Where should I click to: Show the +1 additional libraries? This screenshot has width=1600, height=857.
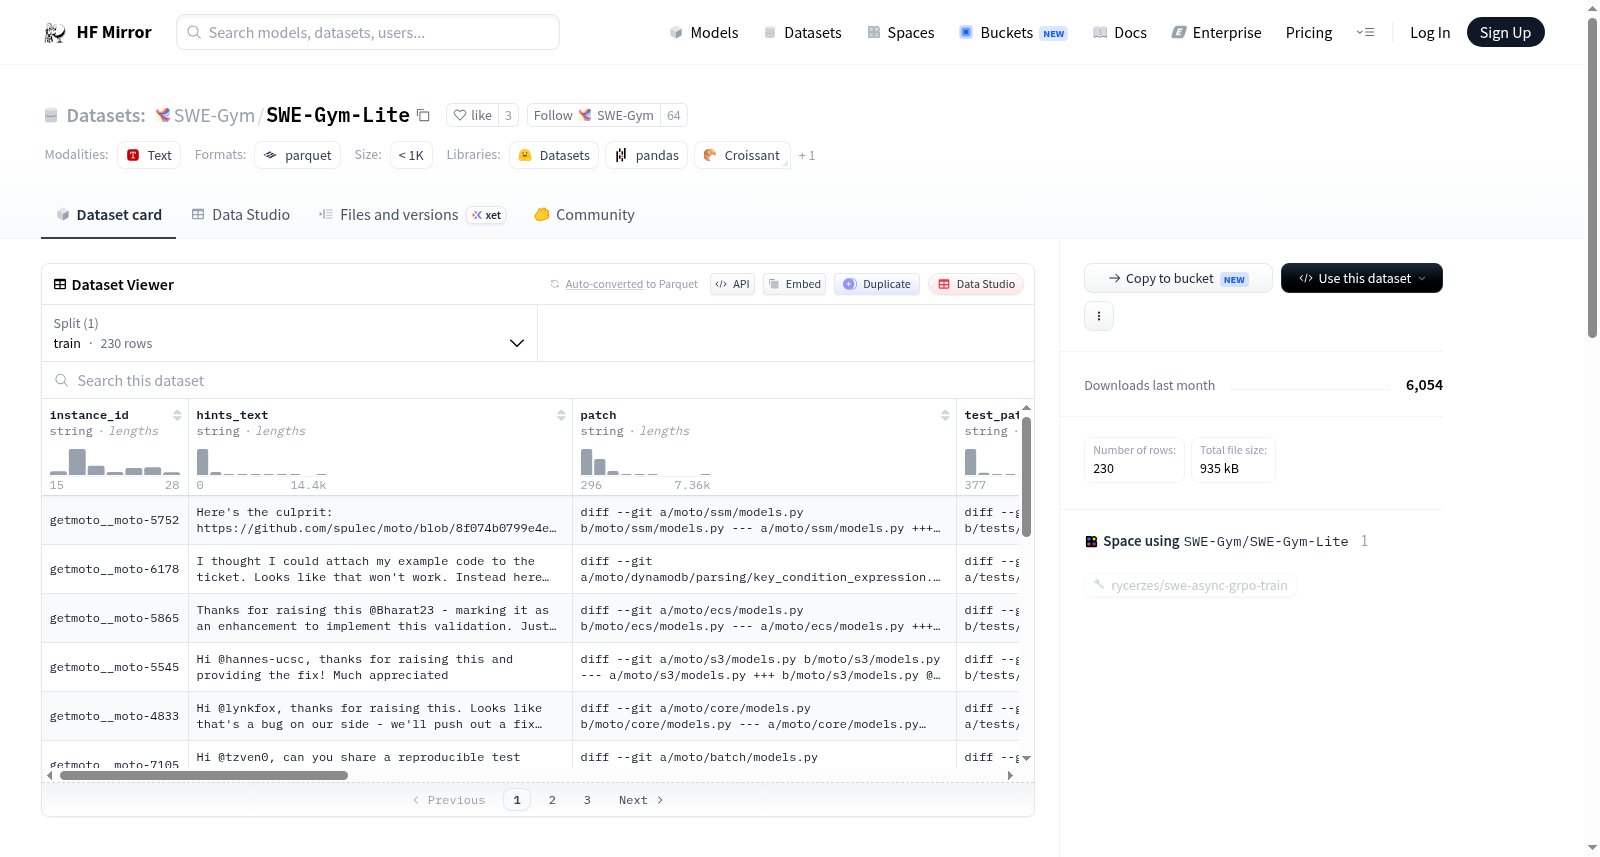point(807,155)
